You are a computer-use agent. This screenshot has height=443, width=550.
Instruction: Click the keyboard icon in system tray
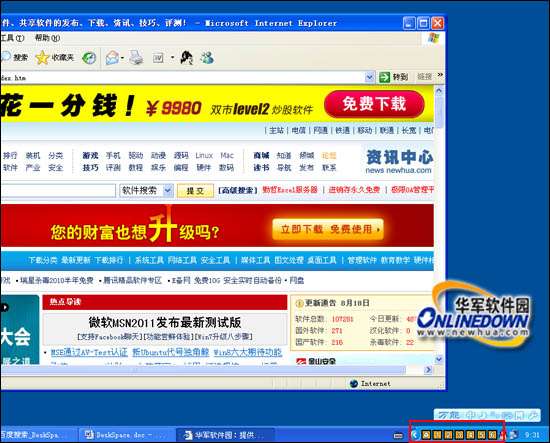coord(398,436)
